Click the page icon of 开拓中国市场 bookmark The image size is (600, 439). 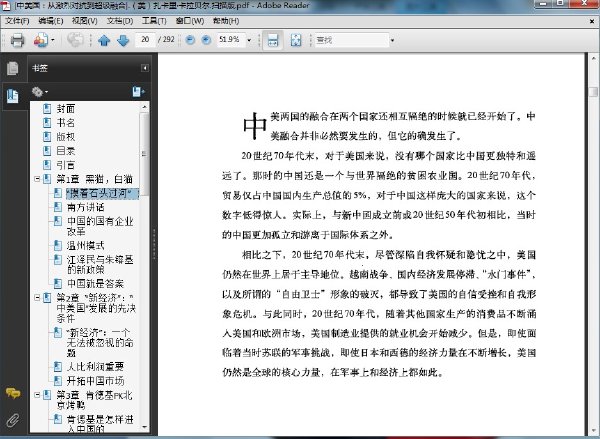point(57,381)
